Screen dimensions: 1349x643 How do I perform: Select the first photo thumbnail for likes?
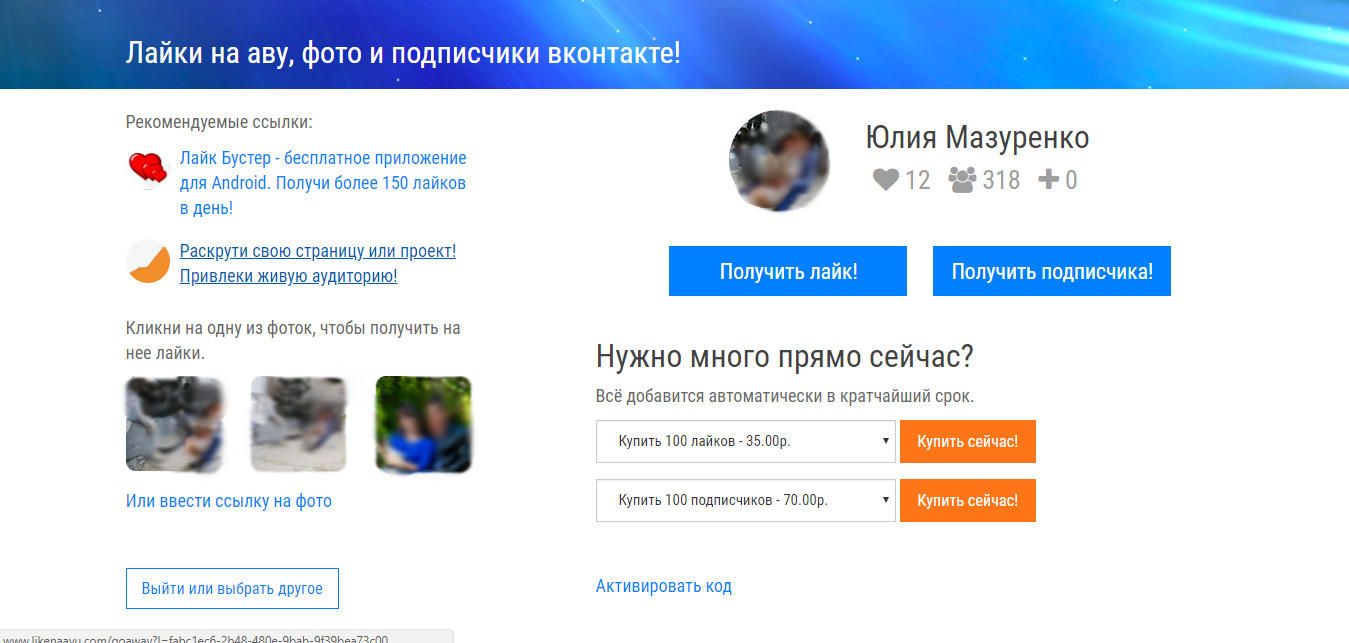point(176,424)
